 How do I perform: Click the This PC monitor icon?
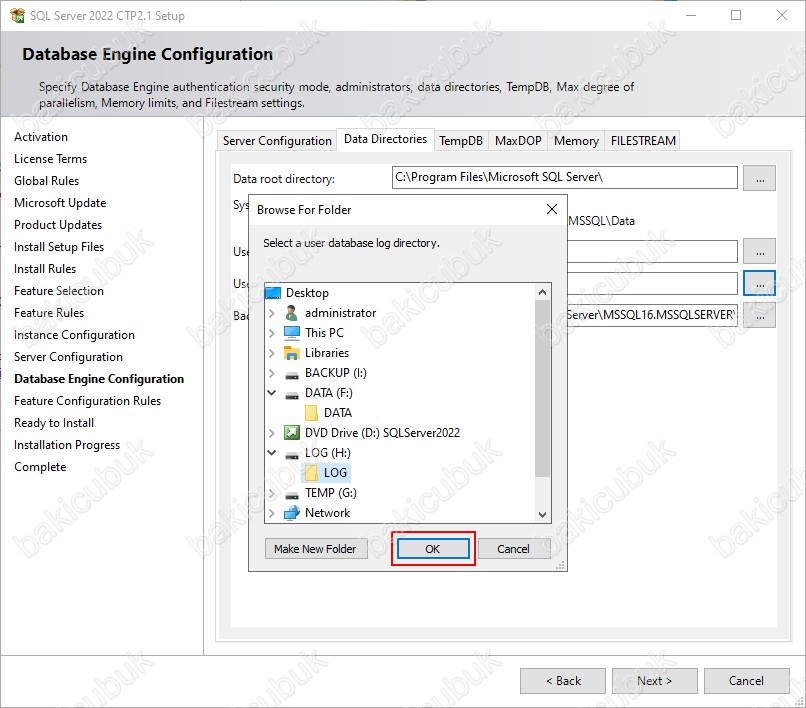pyautogui.click(x=291, y=333)
